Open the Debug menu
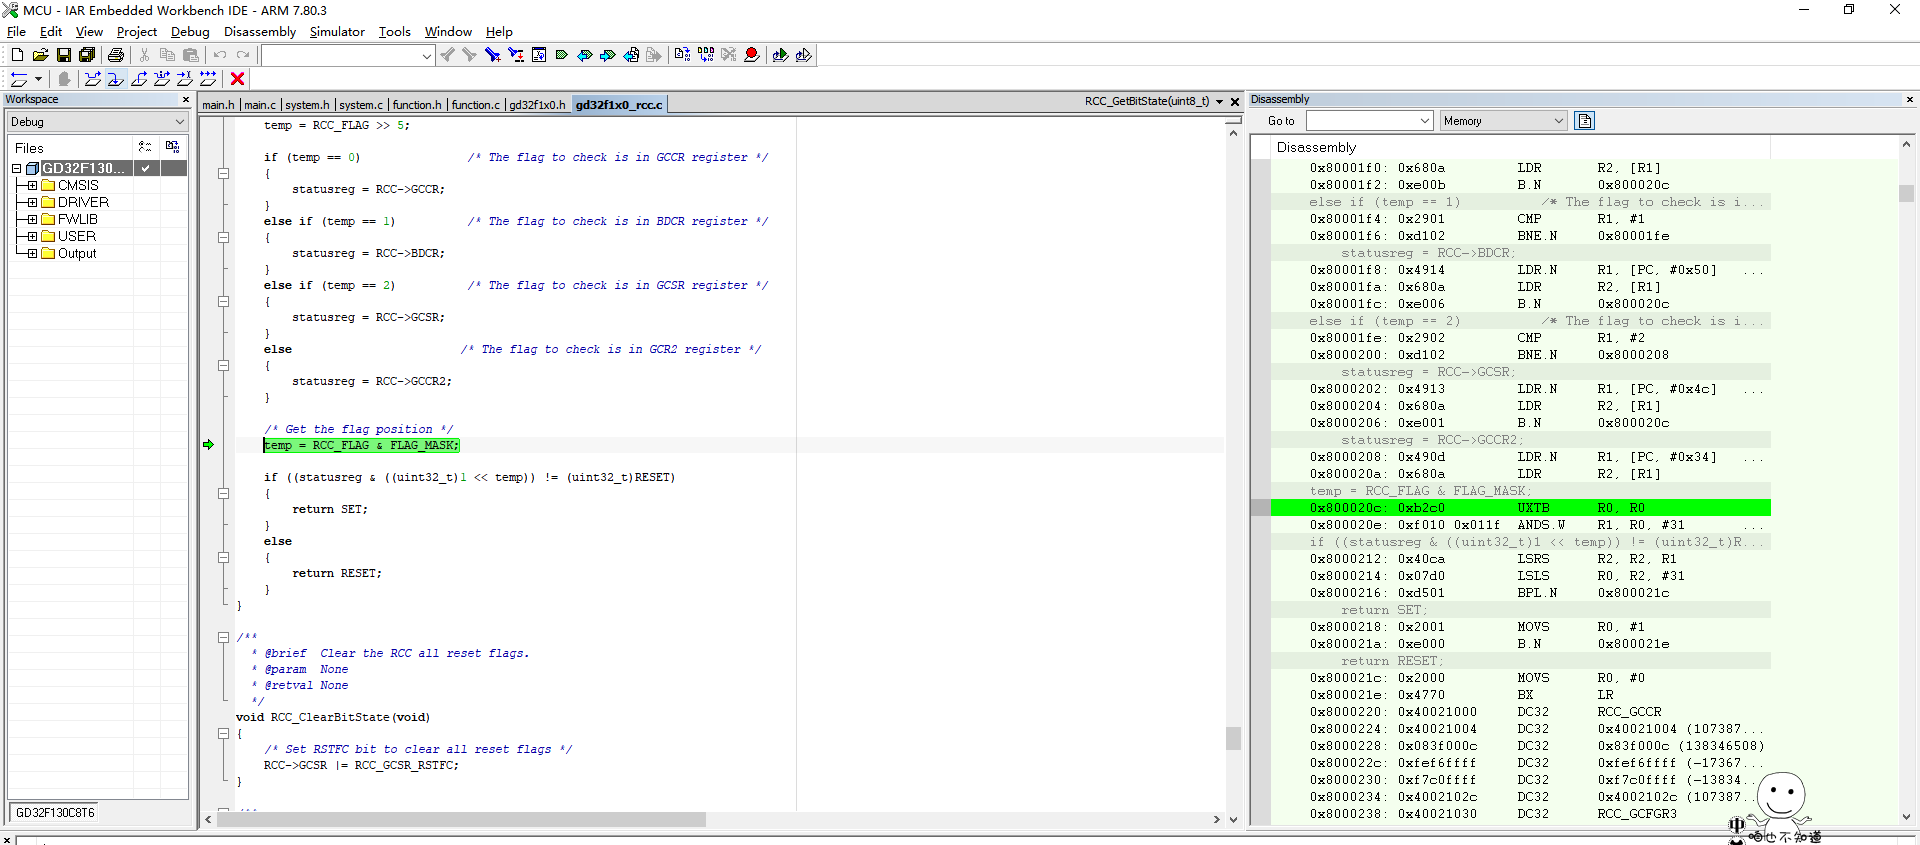This screenshot has height=845, width=1920. coord(190,32)
